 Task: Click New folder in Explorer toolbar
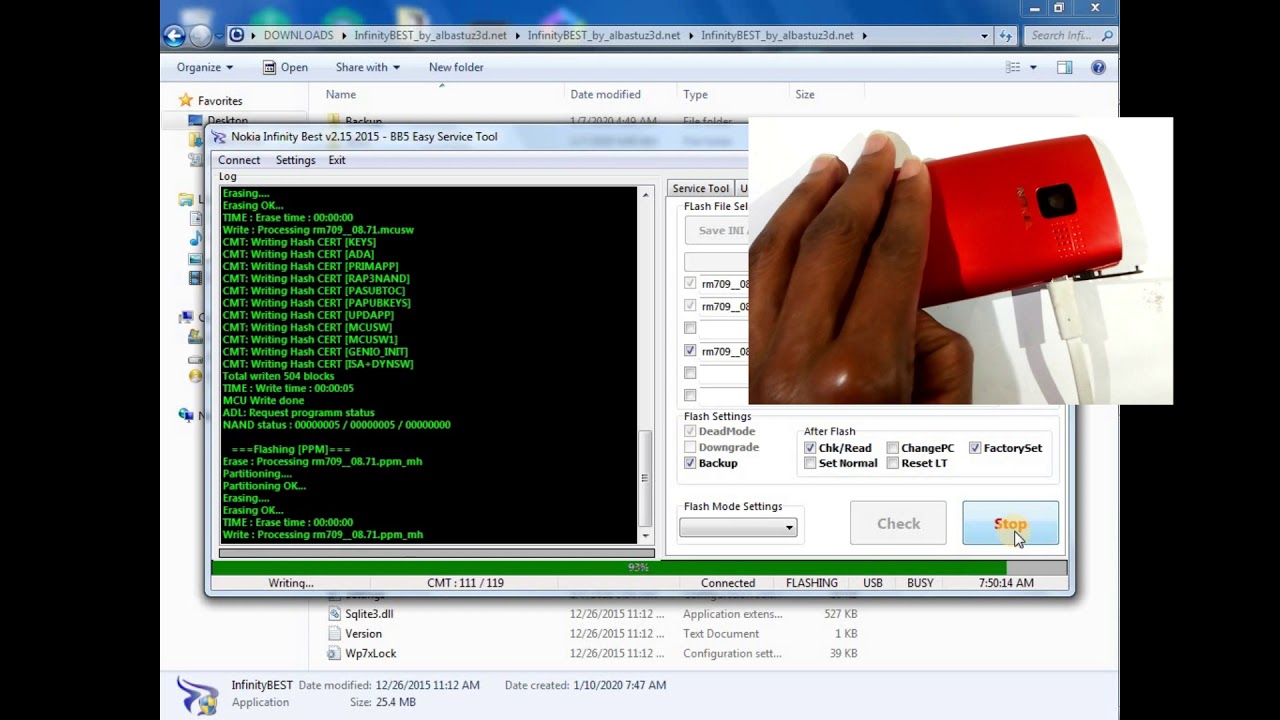(x=456, y=67)
